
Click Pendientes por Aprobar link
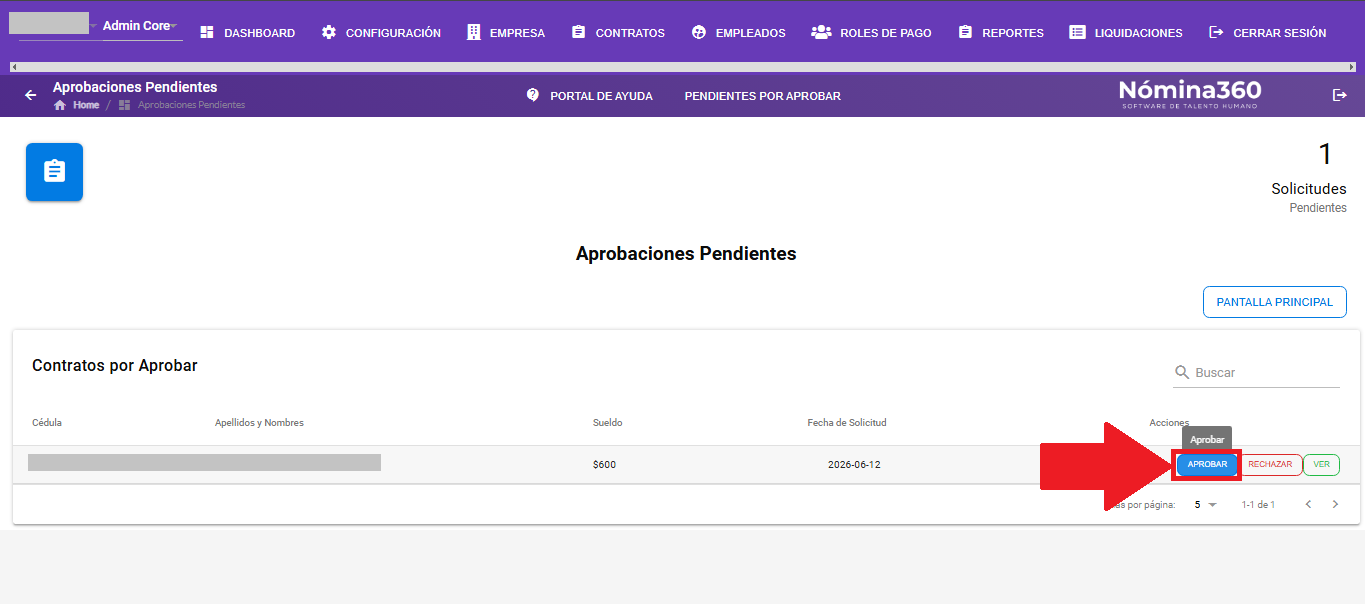coord(762,96)
